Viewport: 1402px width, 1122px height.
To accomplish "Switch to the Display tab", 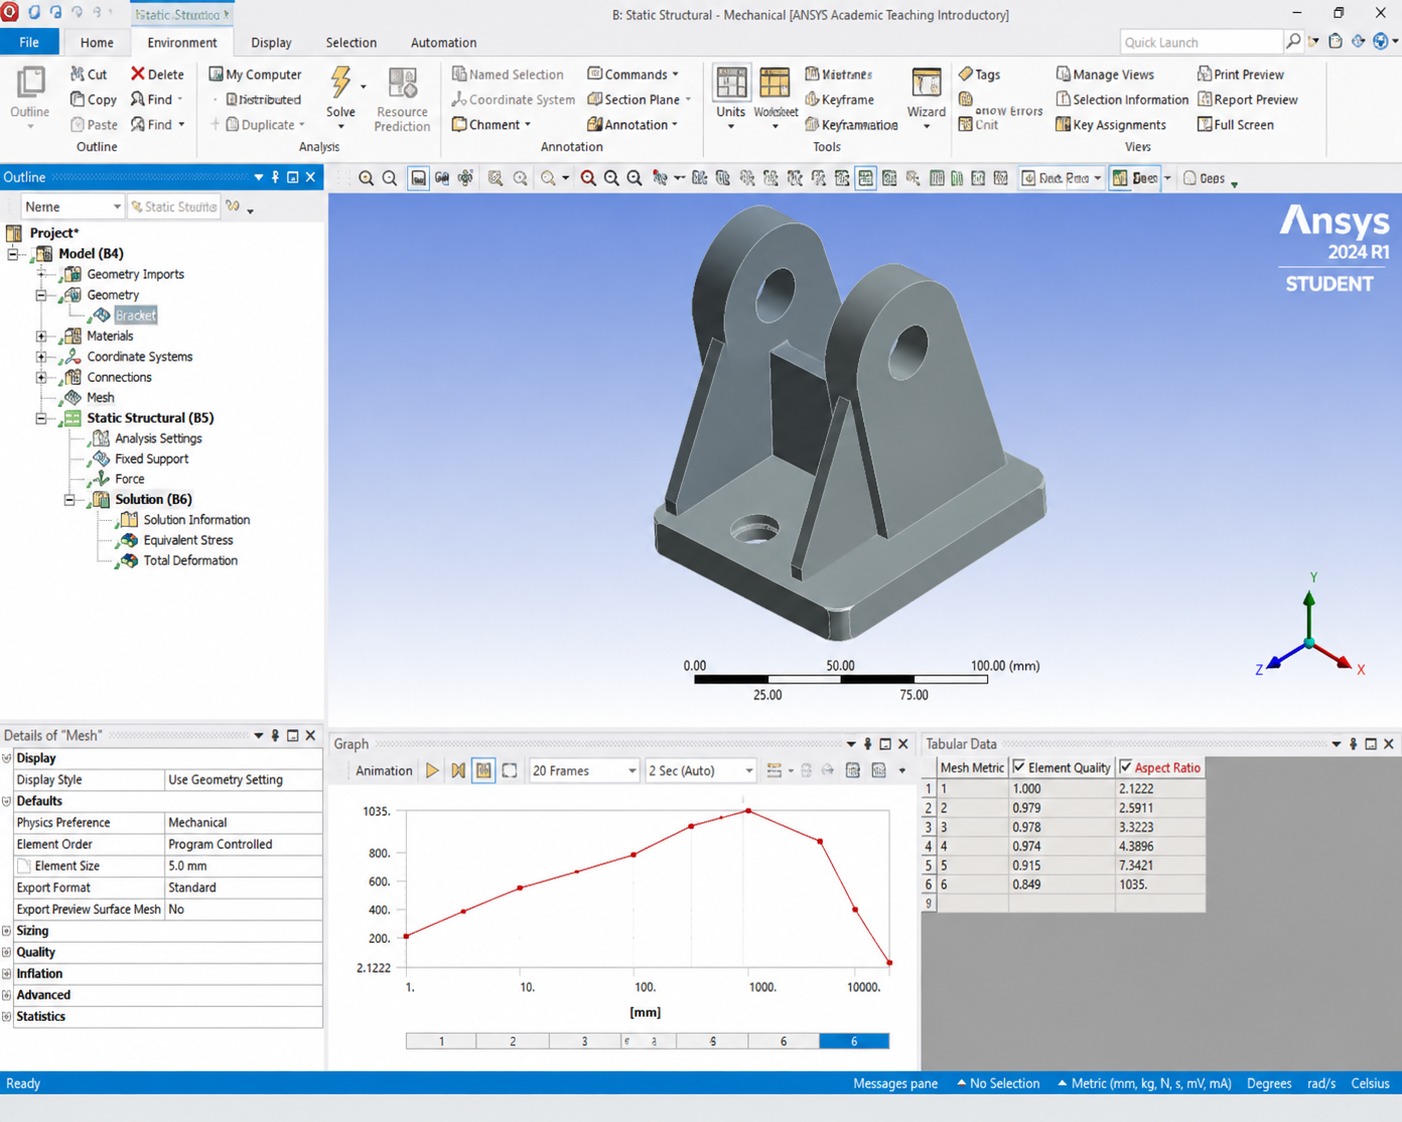I will coord(271,42).
